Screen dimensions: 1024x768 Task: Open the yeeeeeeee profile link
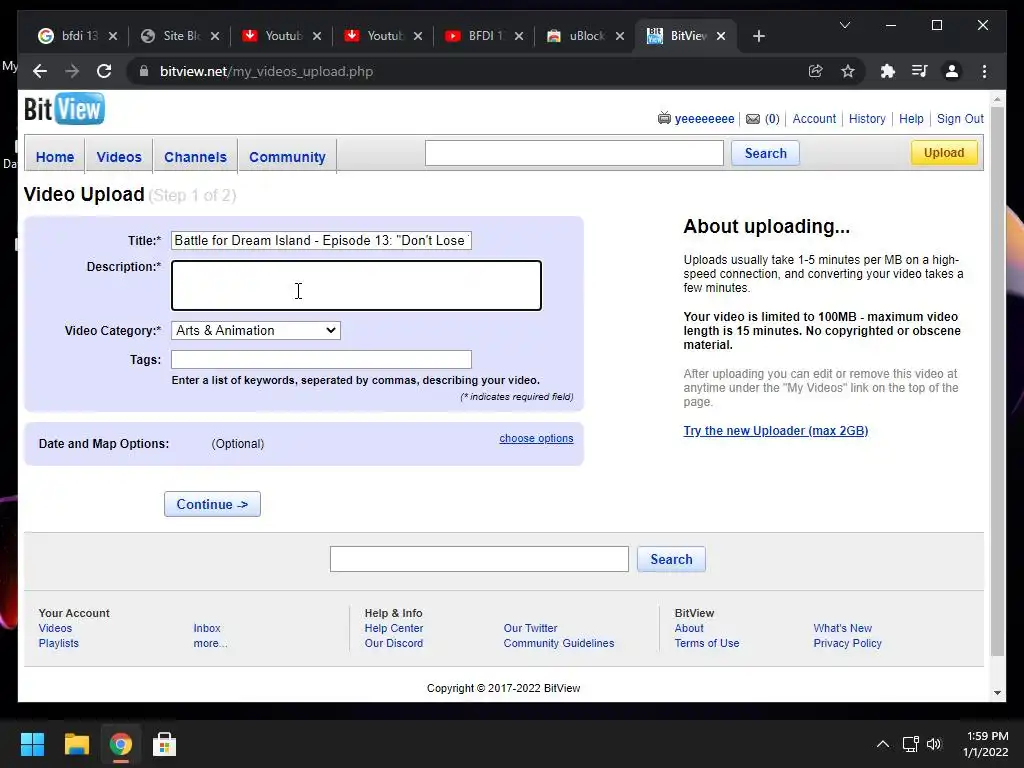click(x=704, y=119)
